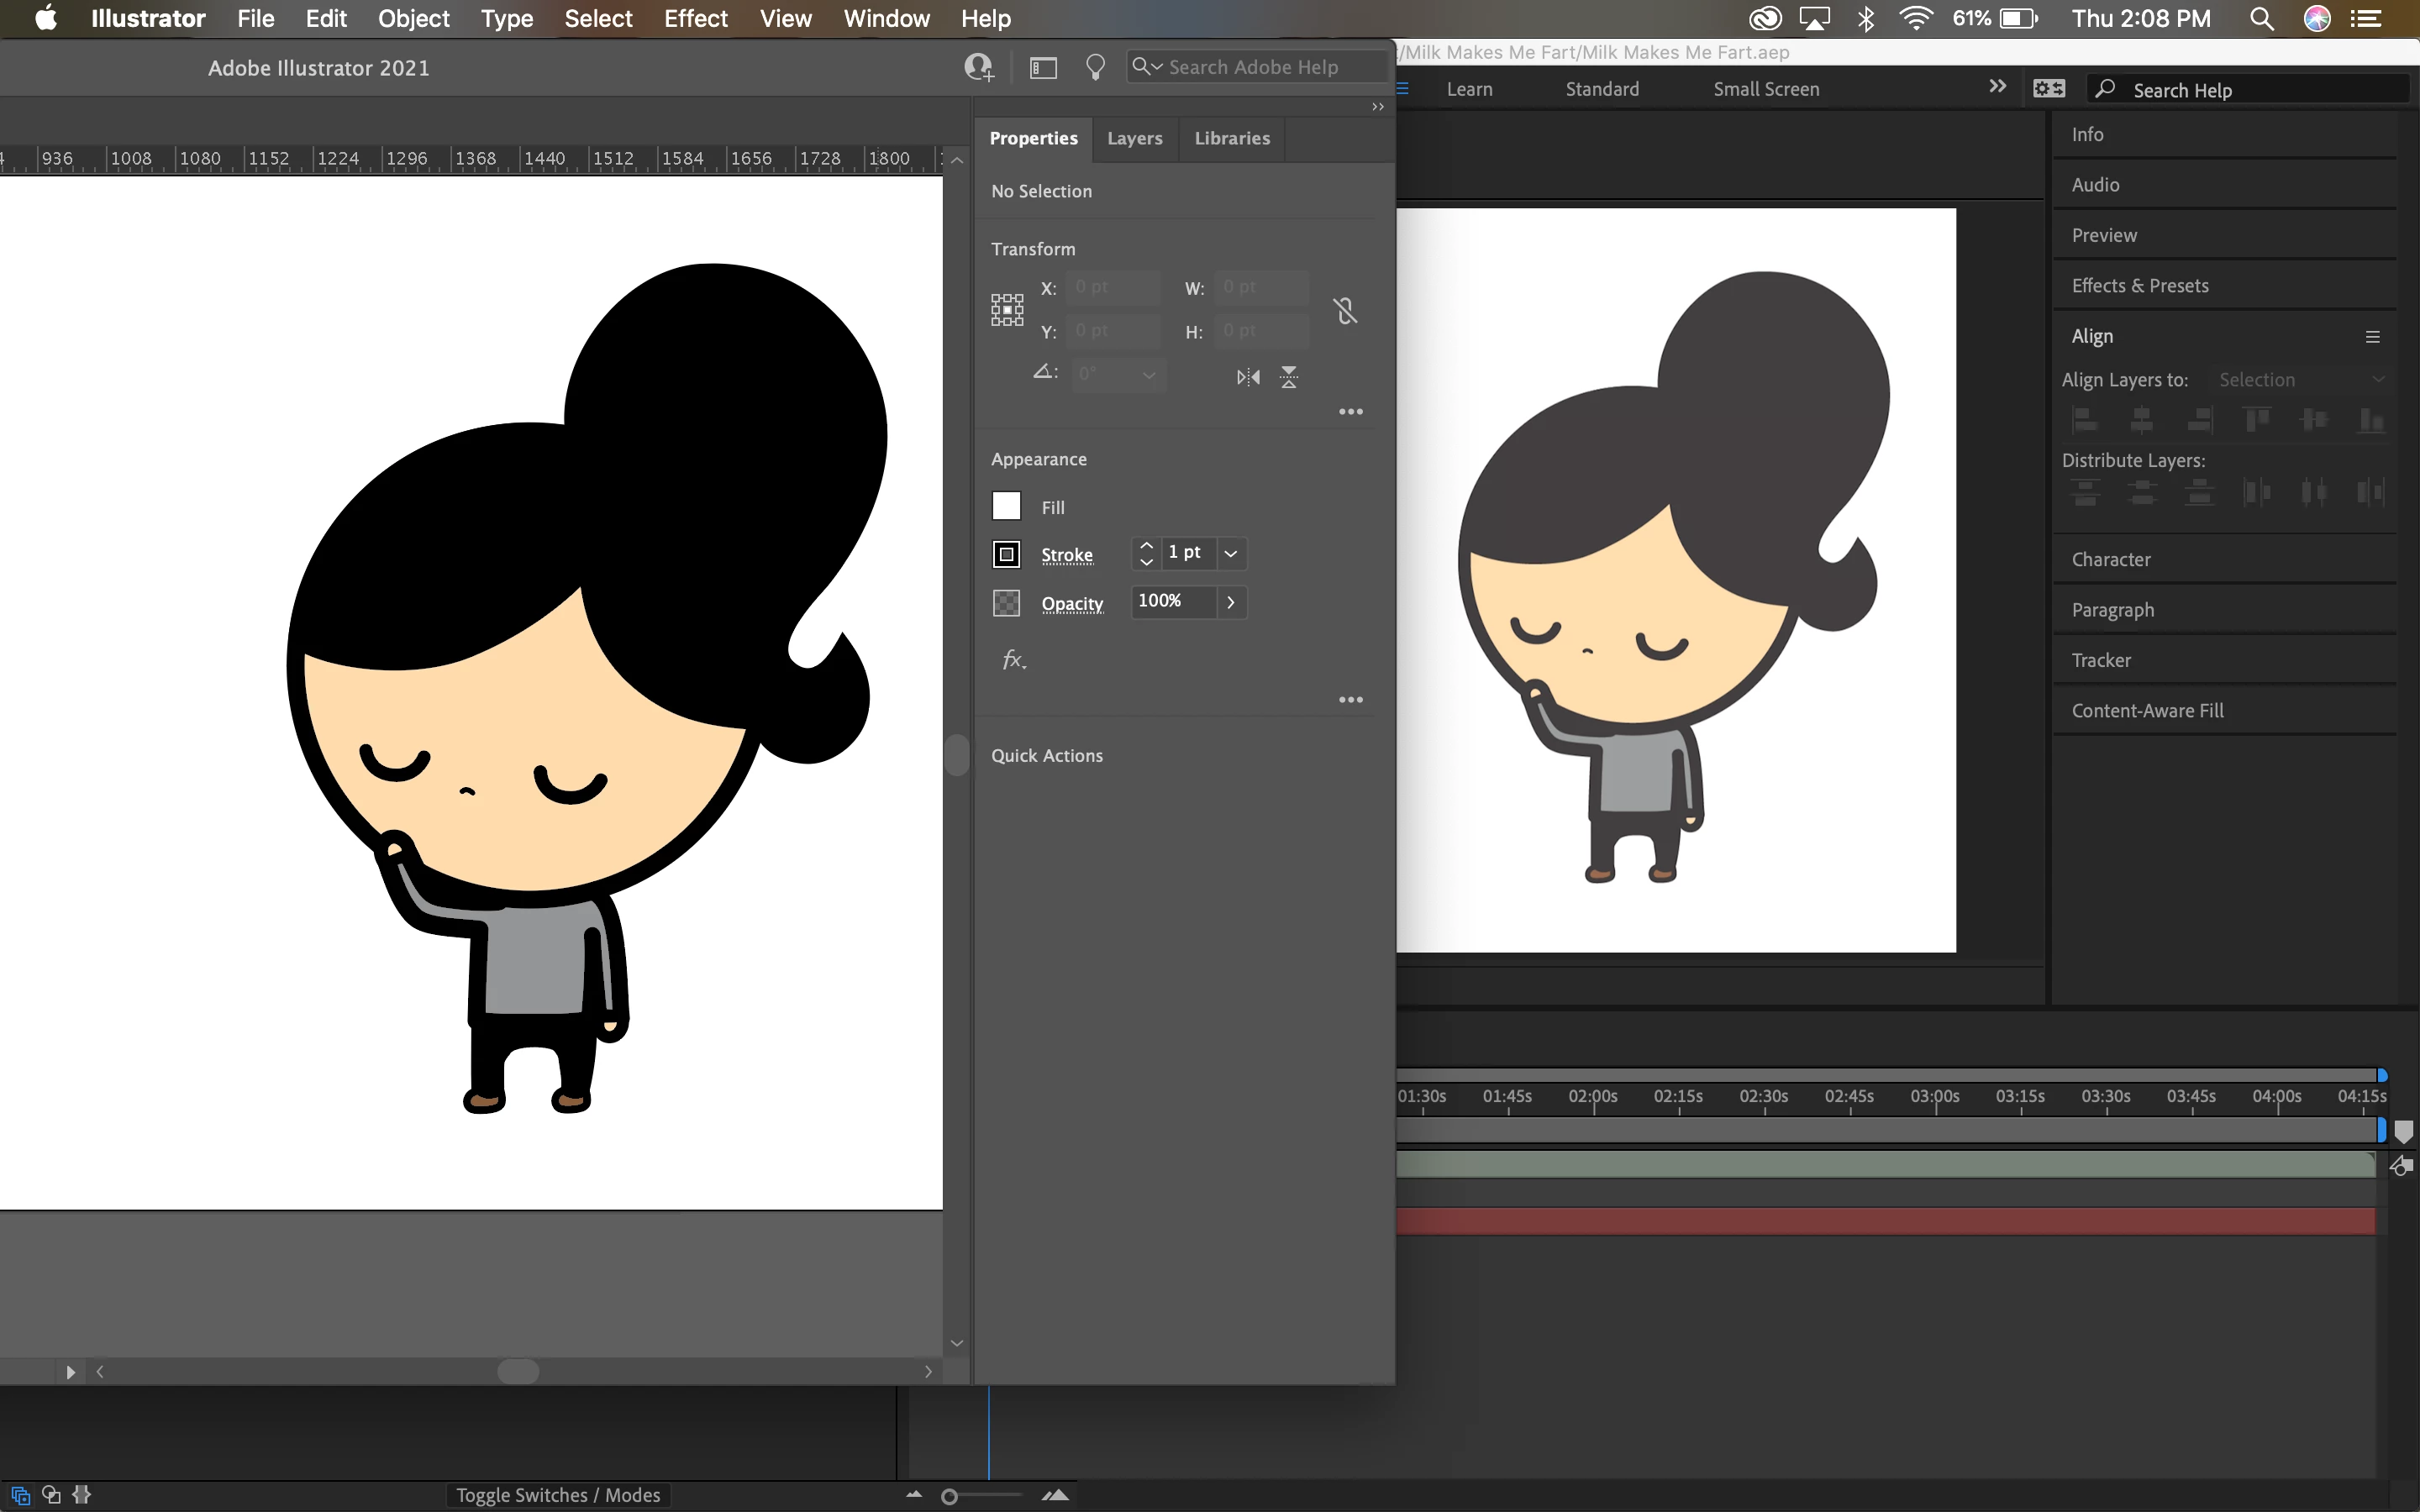
Task: Collapse the panel dock with double chevron
Action: click(1377, 107)
